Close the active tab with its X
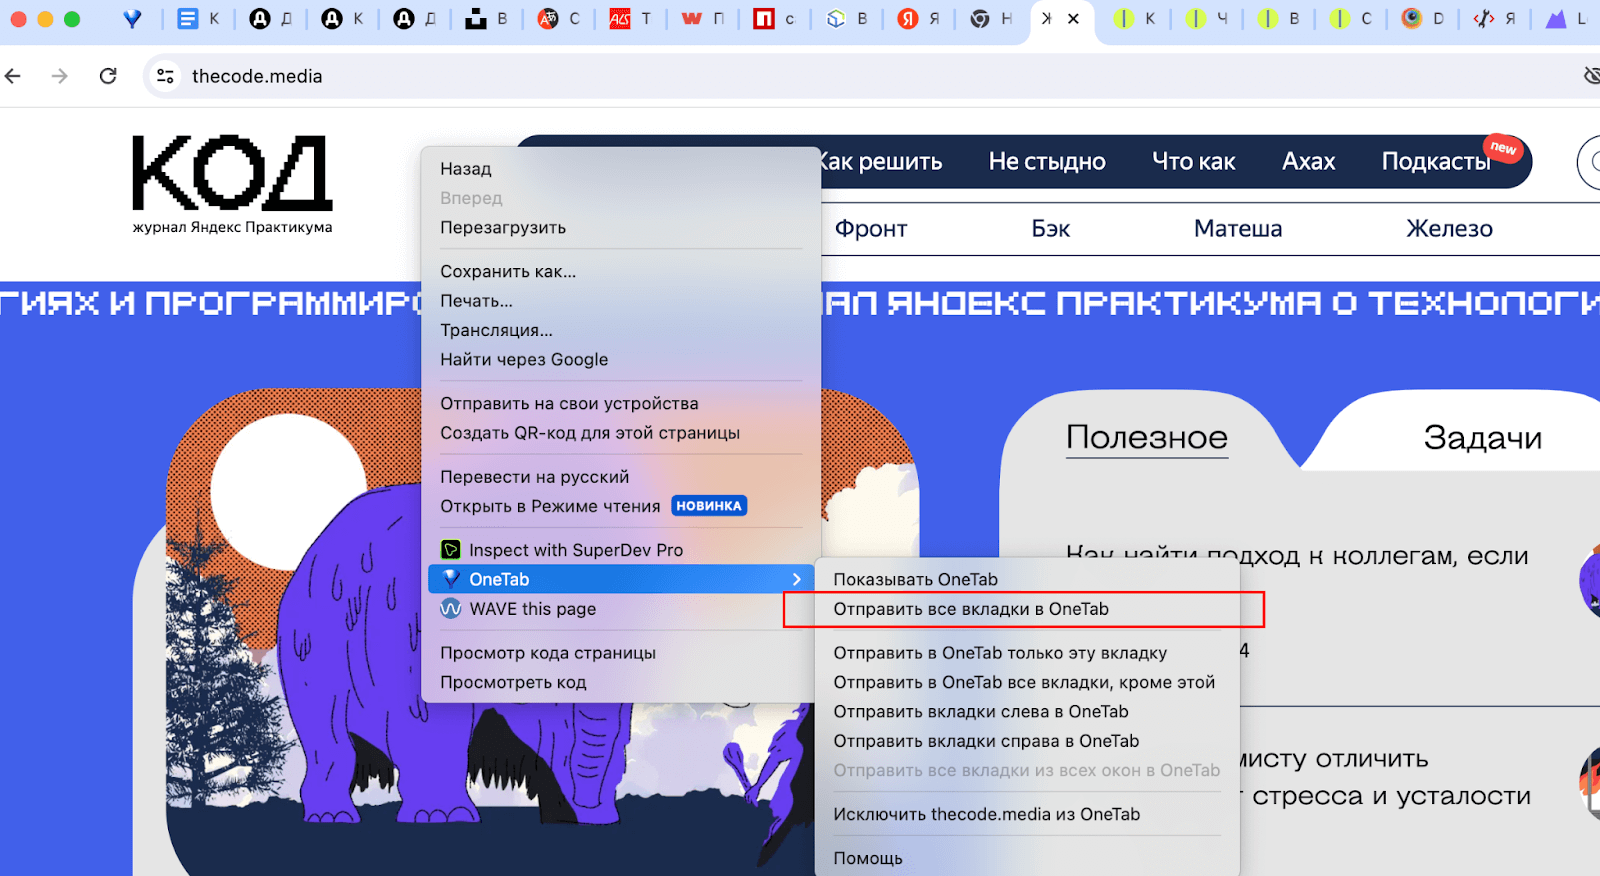 coord(1073,19)
